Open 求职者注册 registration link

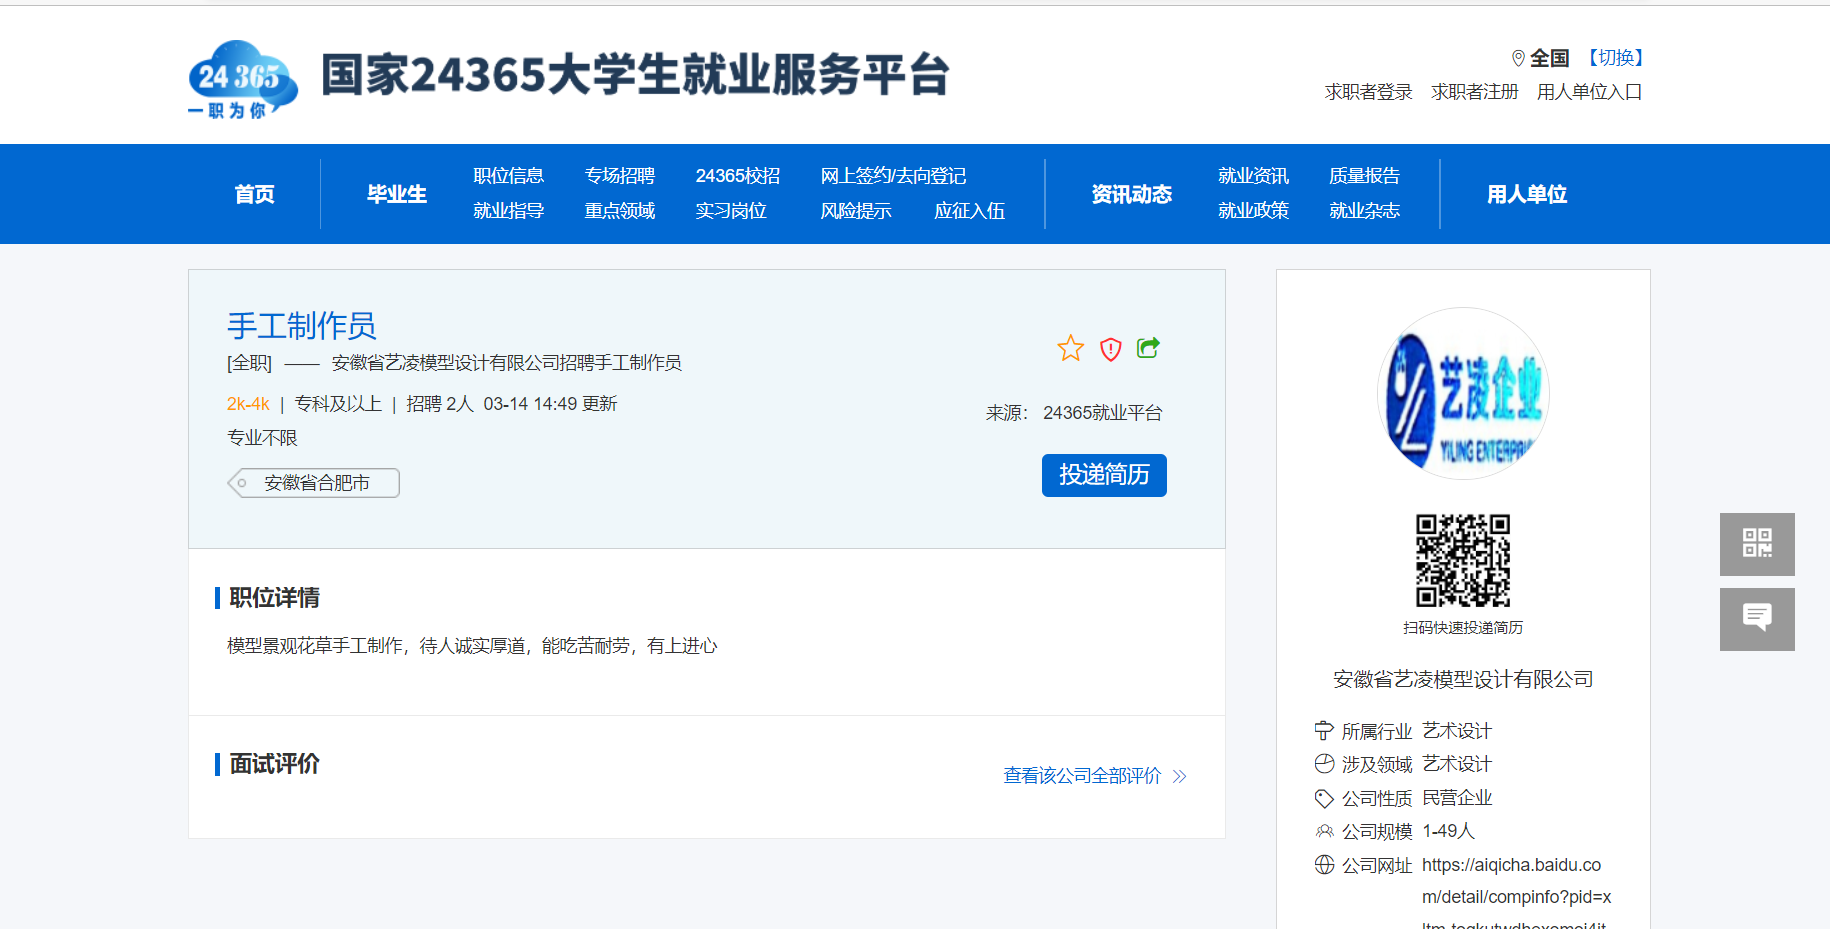pos(1474,92)
